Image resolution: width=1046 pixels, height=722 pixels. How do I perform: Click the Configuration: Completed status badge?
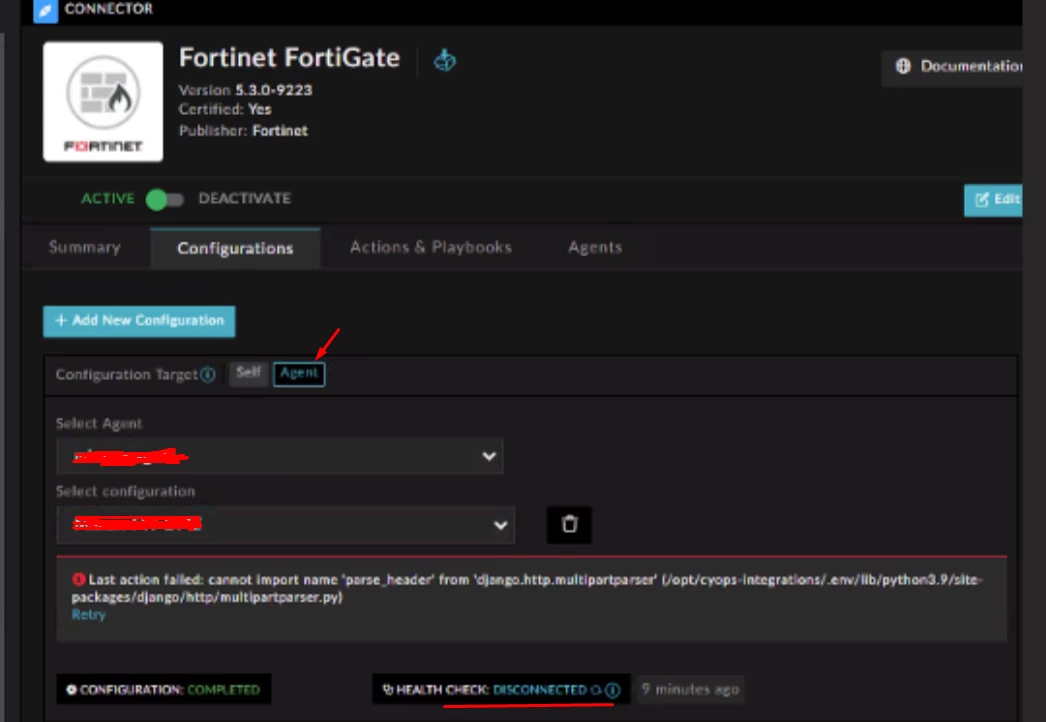(163, 689)
